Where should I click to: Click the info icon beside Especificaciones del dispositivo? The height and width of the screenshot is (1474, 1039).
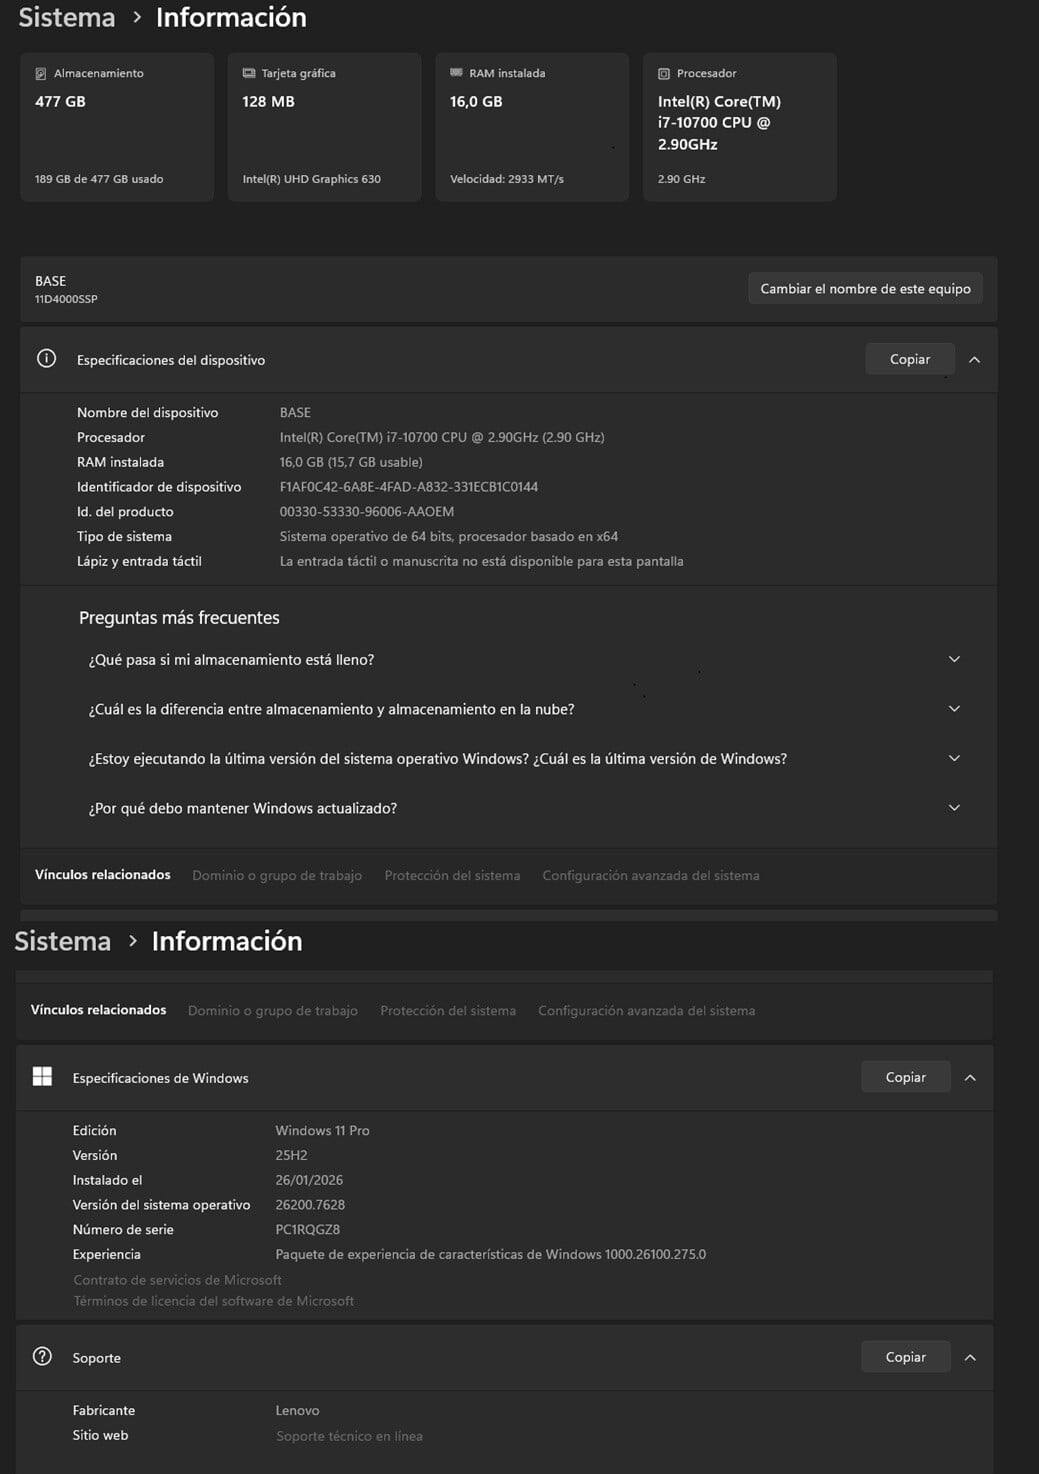click(46, 359)
